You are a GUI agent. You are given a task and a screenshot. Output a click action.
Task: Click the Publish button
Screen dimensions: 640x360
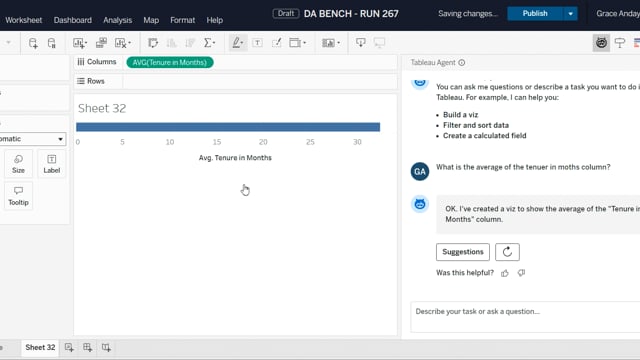tap(535, 13)
